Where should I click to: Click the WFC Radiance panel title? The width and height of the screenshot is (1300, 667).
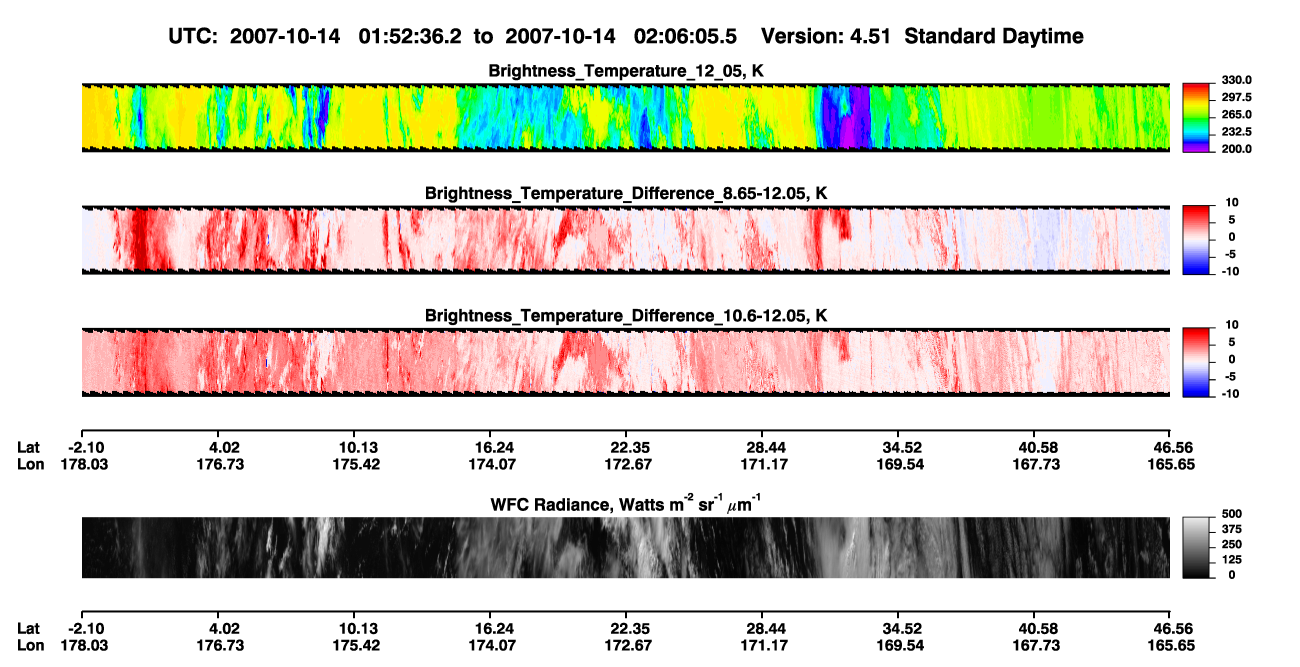(x=626, y=504)
